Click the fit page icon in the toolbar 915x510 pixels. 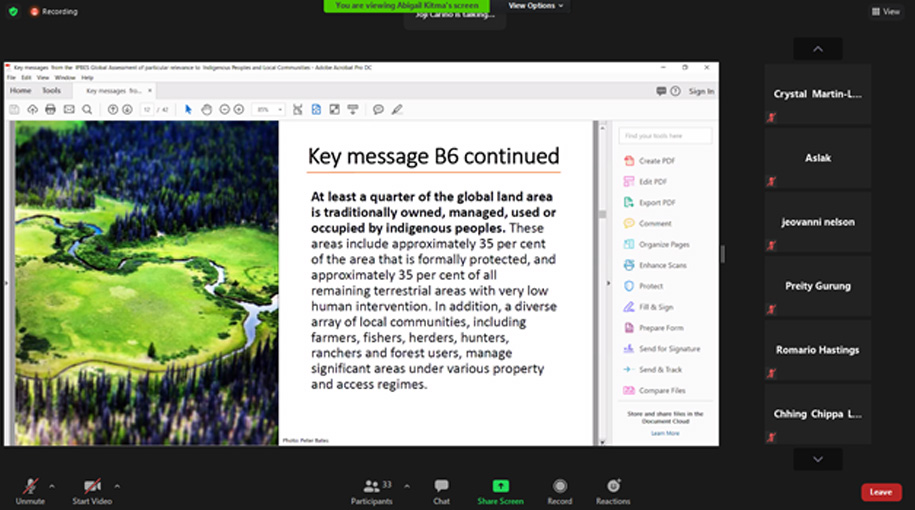click(x=316, y=110)
